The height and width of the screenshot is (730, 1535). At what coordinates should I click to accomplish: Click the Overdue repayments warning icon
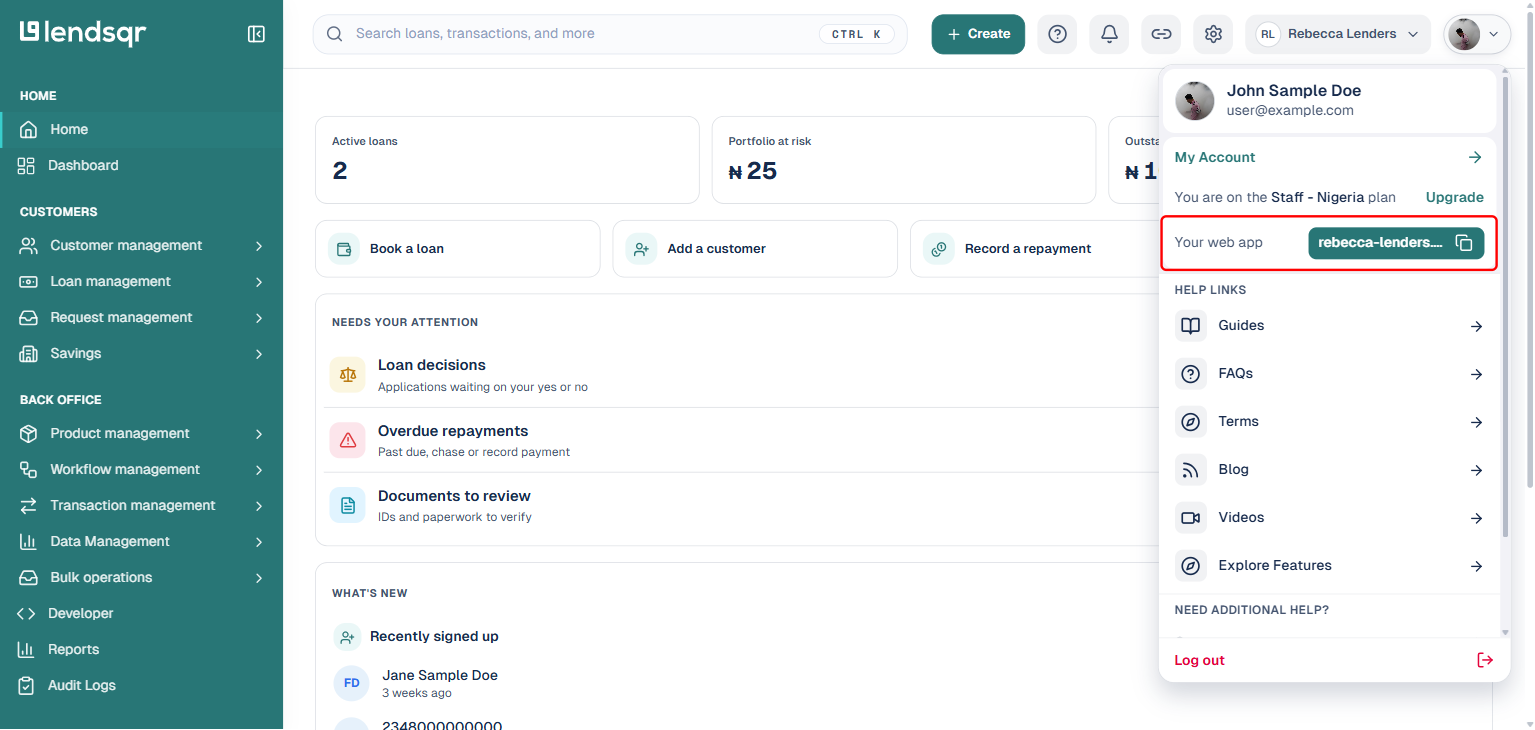[x=348, y=440]
